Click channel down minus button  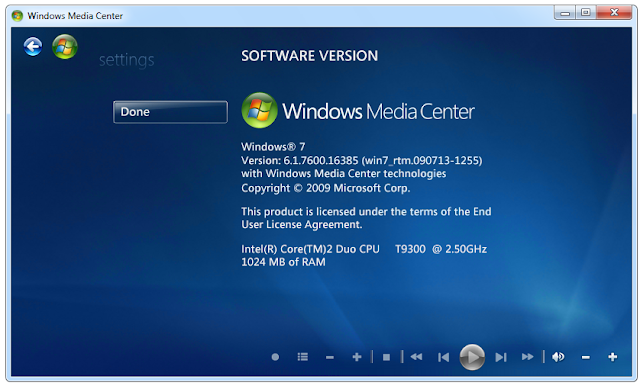(330, 358)
